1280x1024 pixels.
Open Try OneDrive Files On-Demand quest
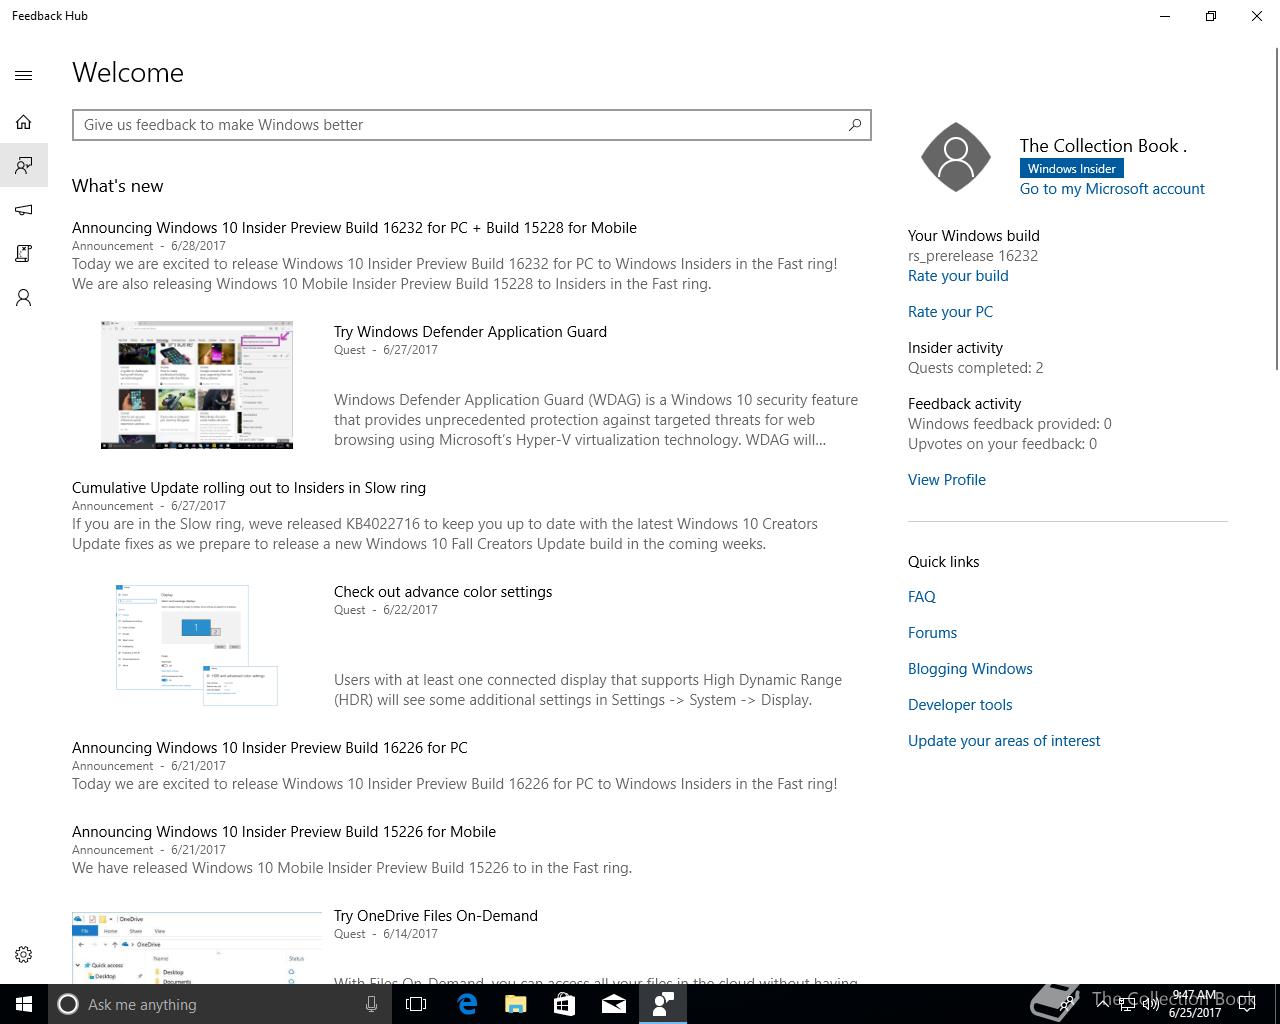click(x=436, y=916)
